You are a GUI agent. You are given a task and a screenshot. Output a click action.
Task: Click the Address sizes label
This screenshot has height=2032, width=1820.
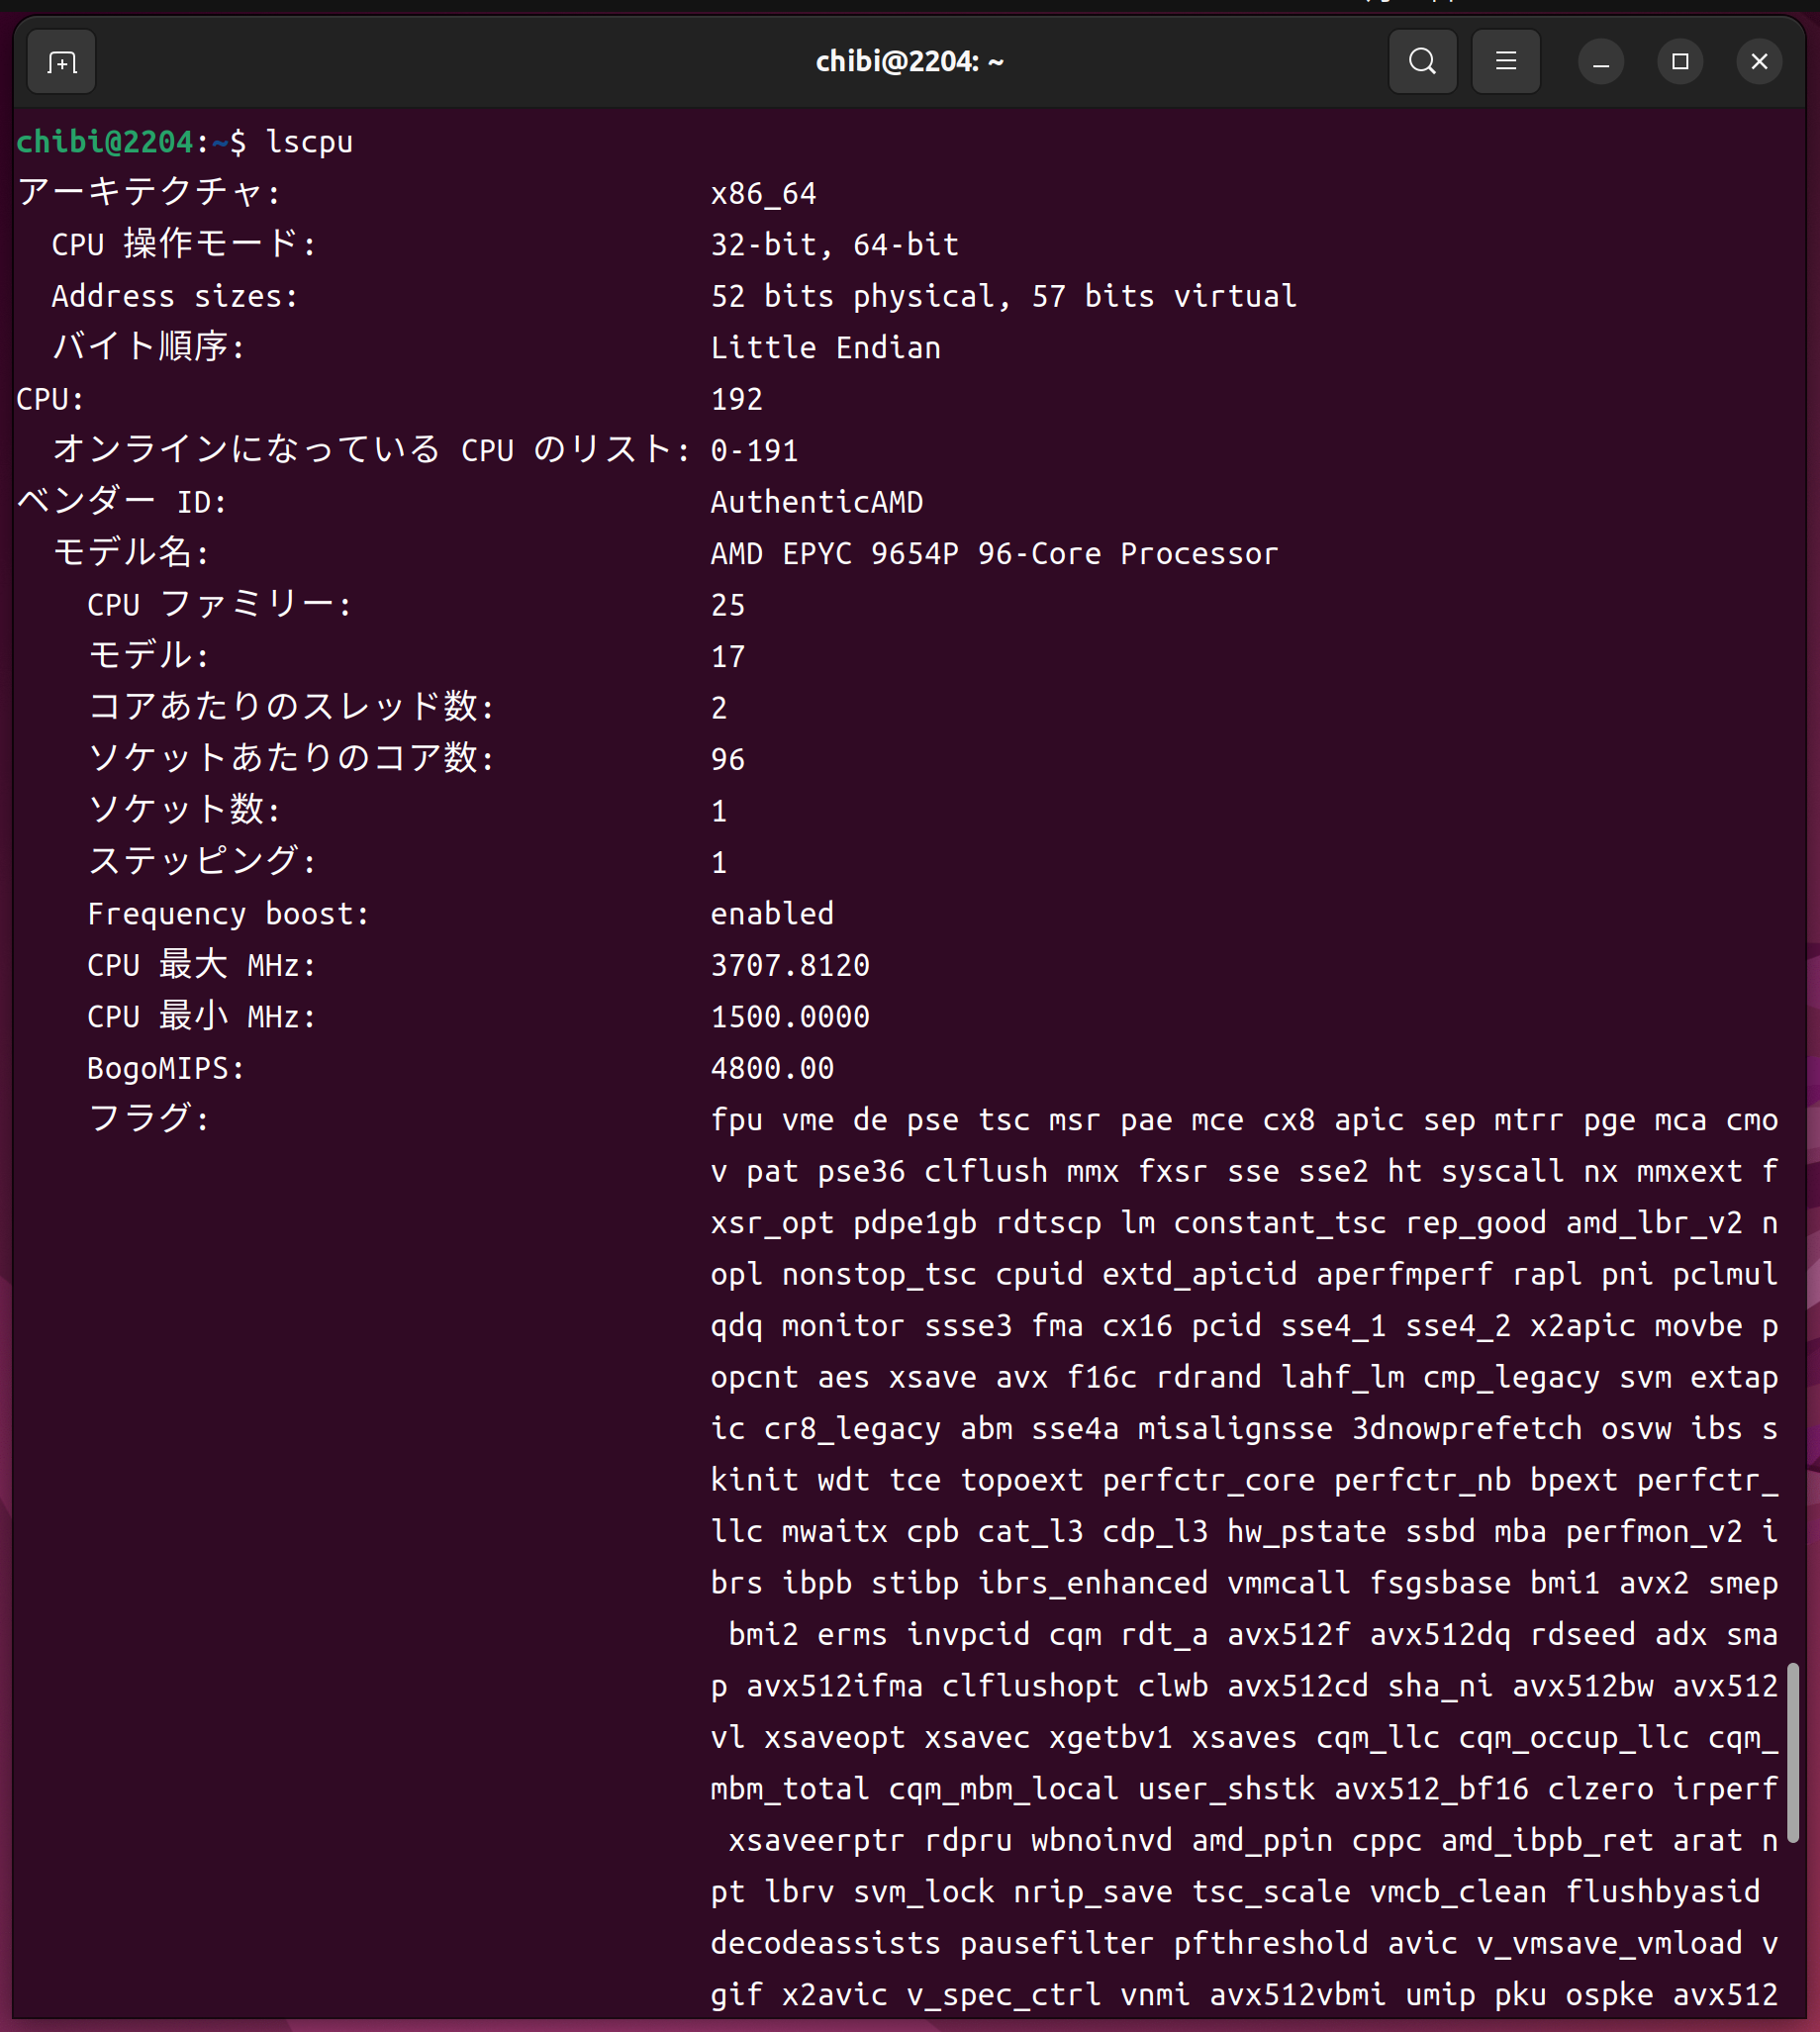[174, 296]
